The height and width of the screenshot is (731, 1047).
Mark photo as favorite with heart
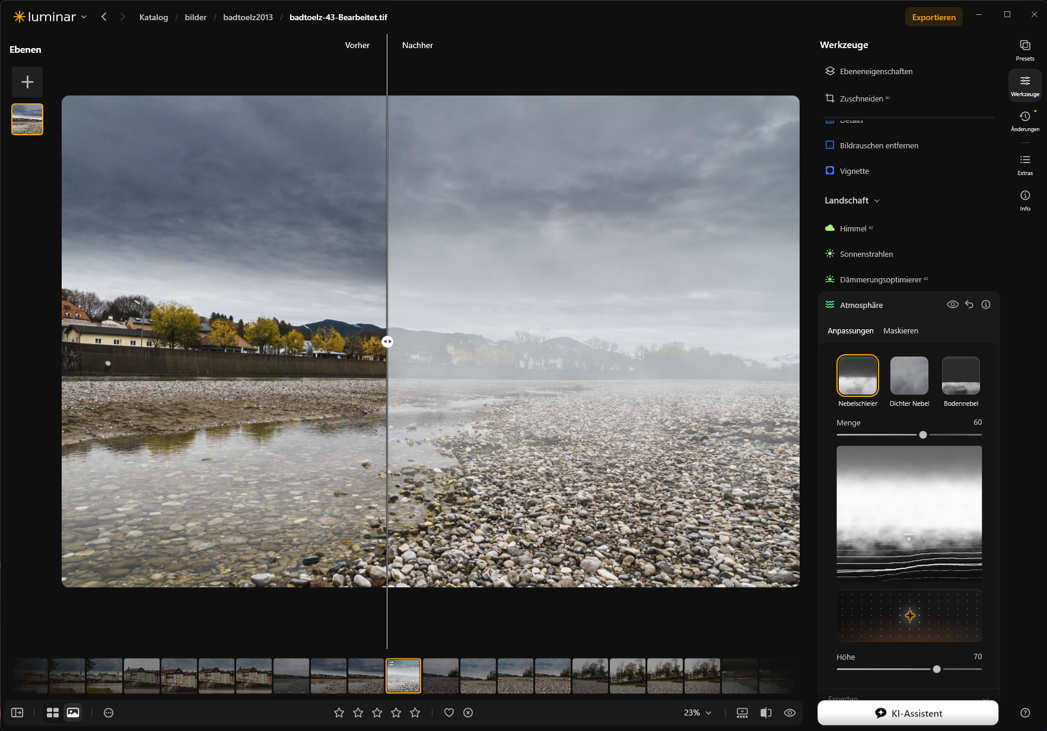(449, 712)
